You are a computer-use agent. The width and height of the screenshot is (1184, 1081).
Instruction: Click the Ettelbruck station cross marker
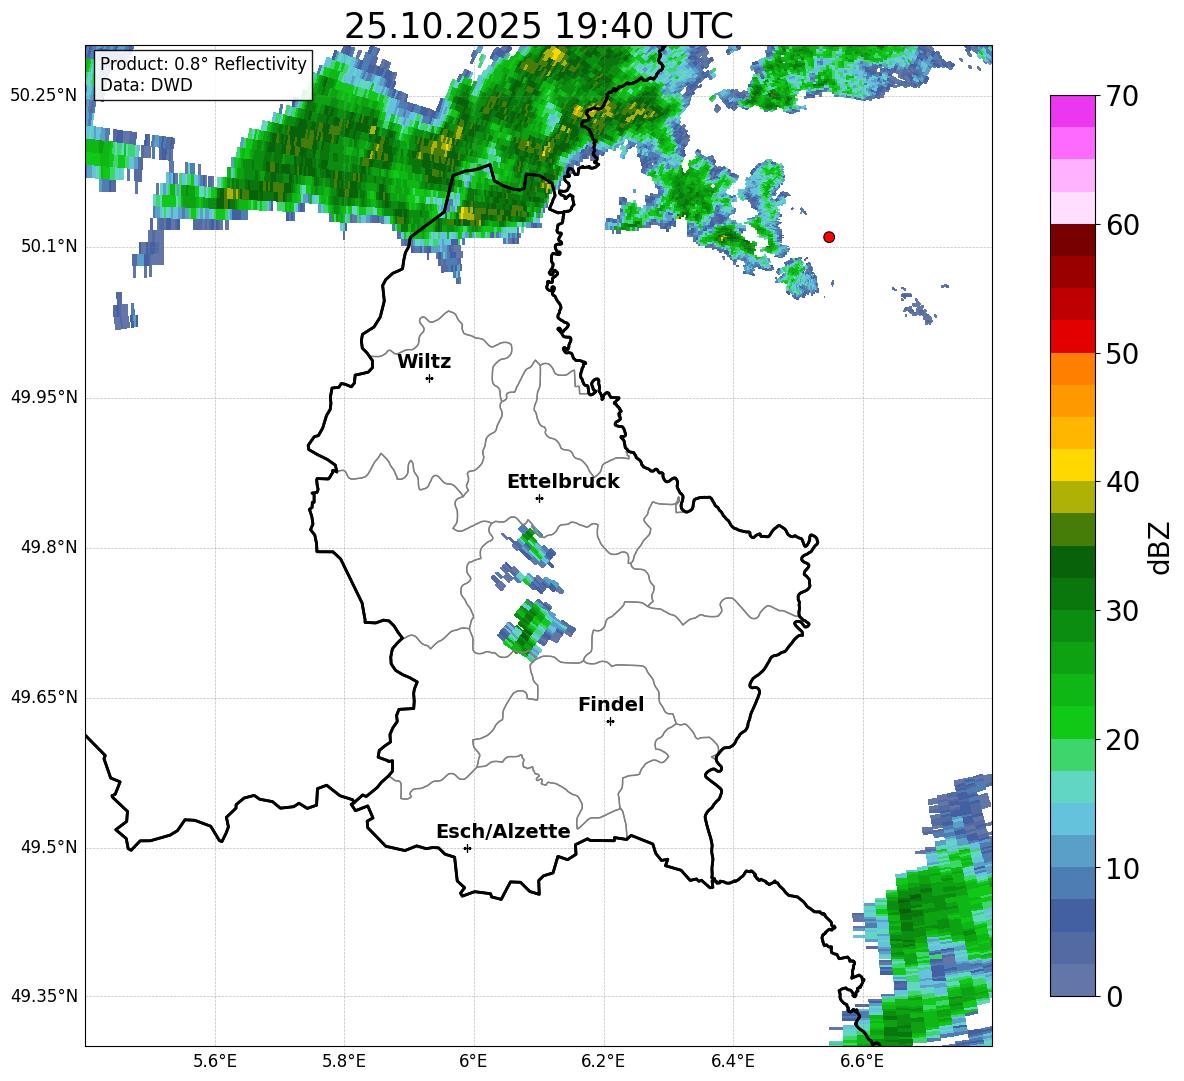tap(539, 498)
